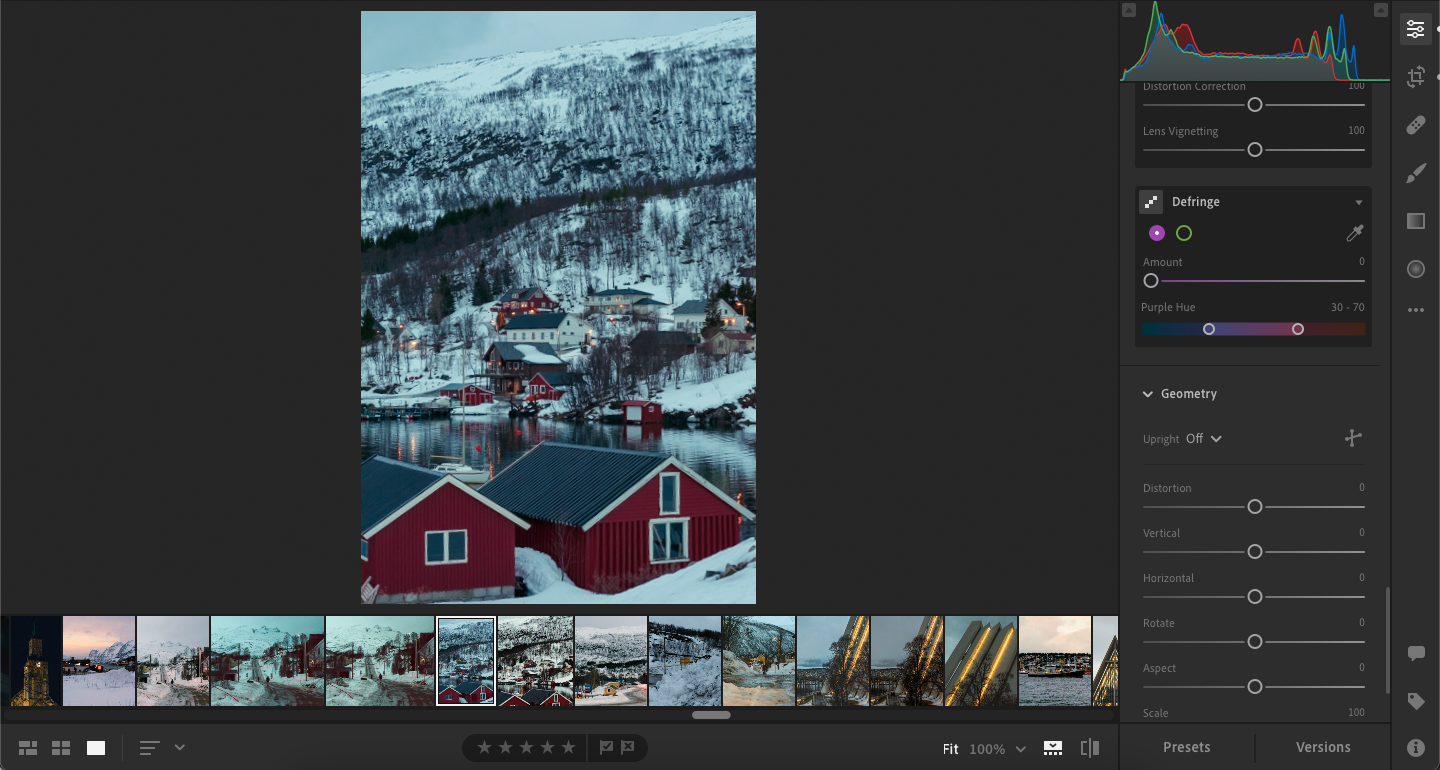1440x770 pixels.
Task: Open the Edit sliders panel icon
Action: [x=1415, y=29]
